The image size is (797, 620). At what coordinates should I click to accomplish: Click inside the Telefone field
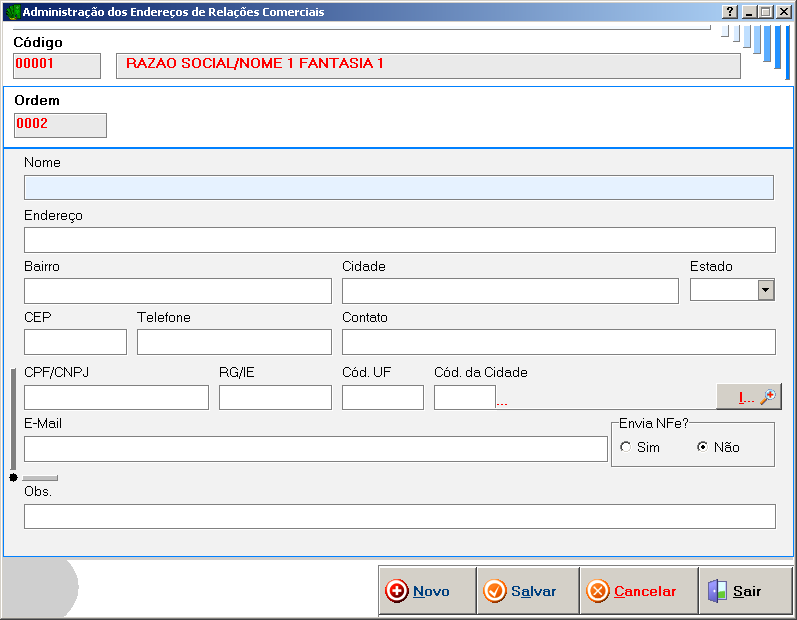[234, 342]
